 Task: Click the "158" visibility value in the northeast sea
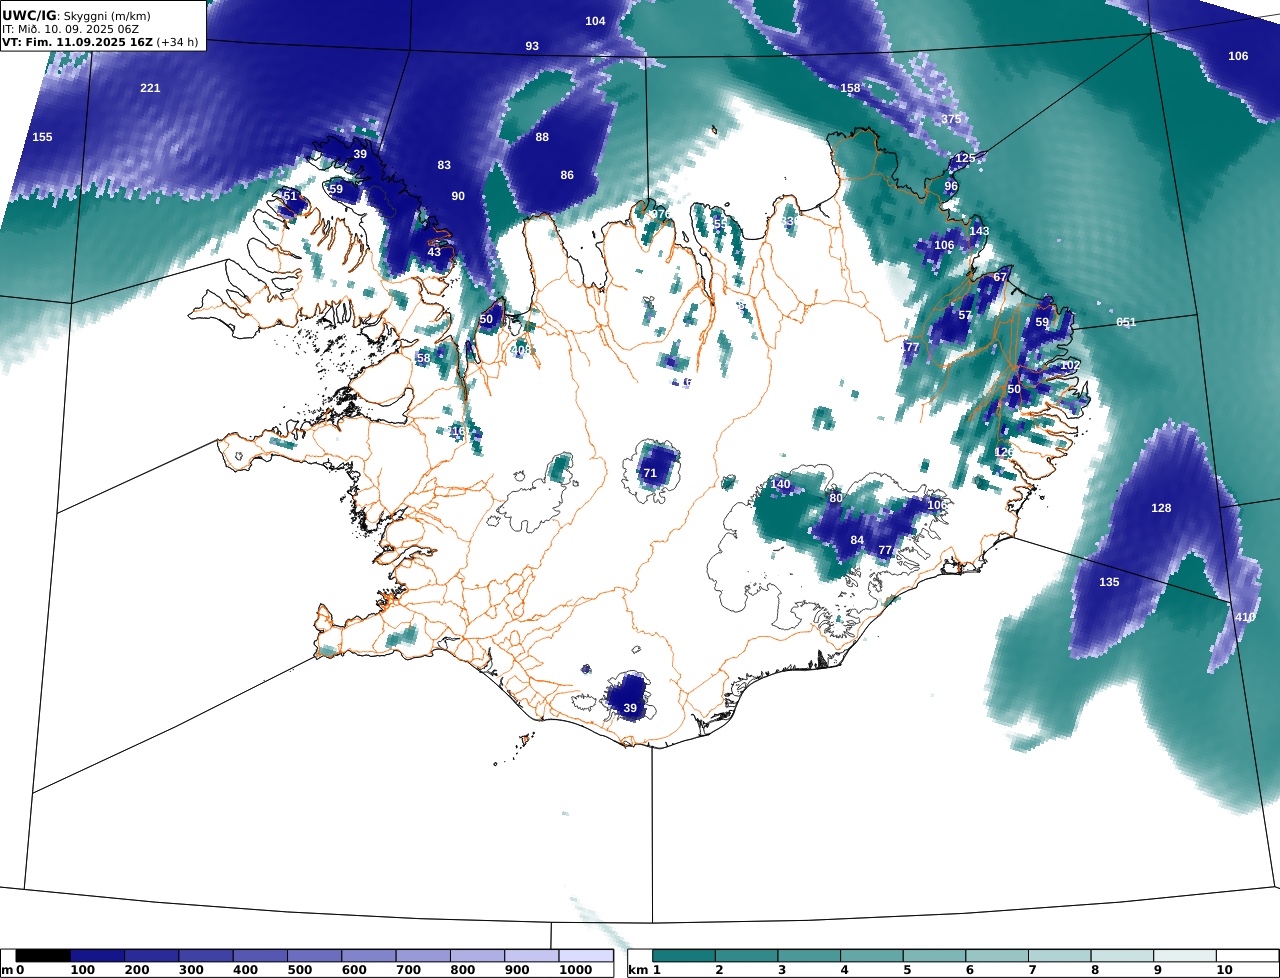(850, 88)
